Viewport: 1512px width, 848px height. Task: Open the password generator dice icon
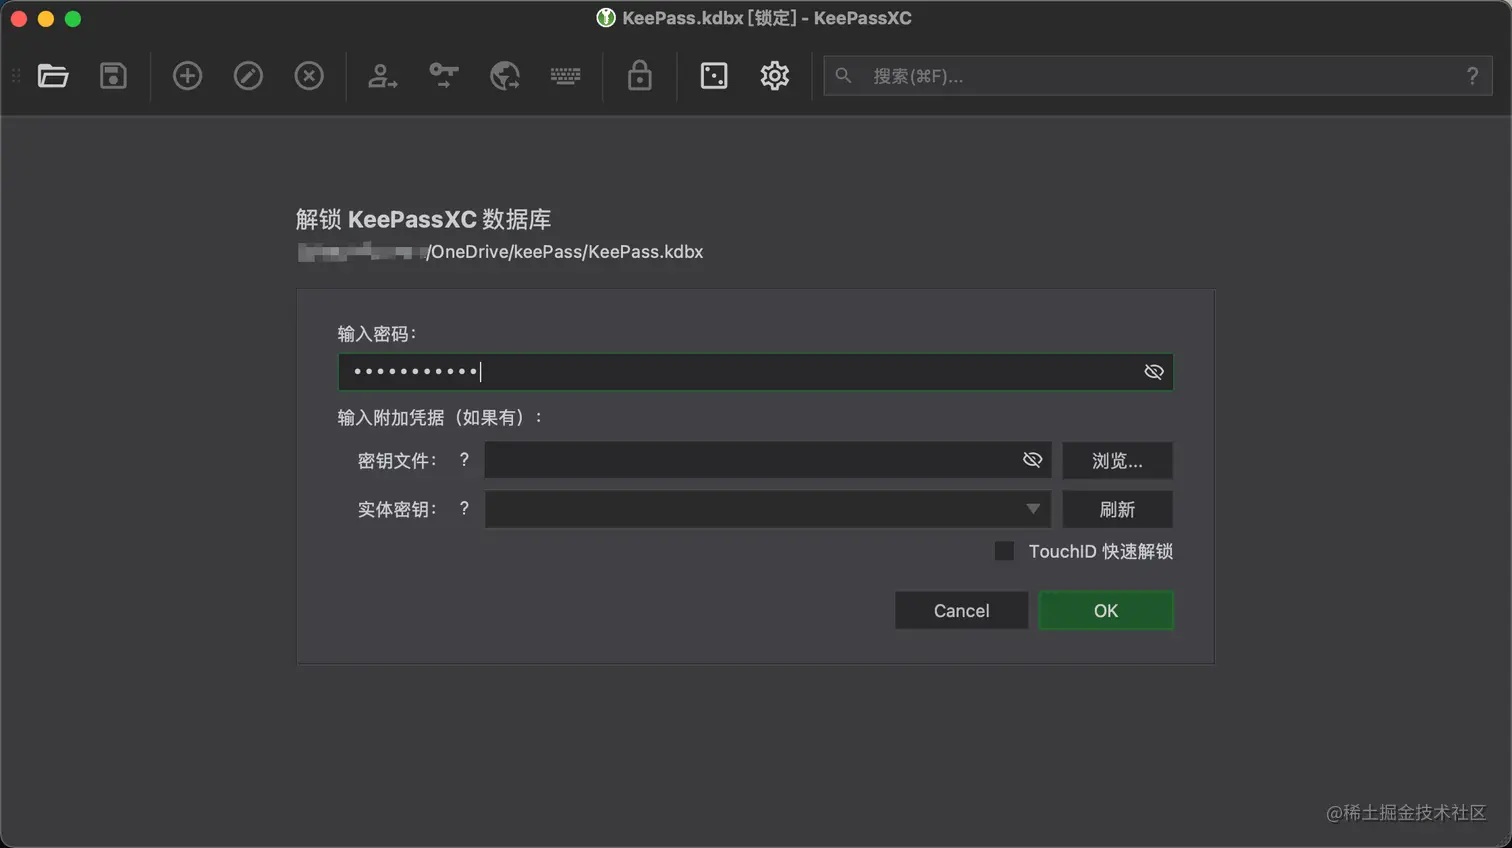714,76
